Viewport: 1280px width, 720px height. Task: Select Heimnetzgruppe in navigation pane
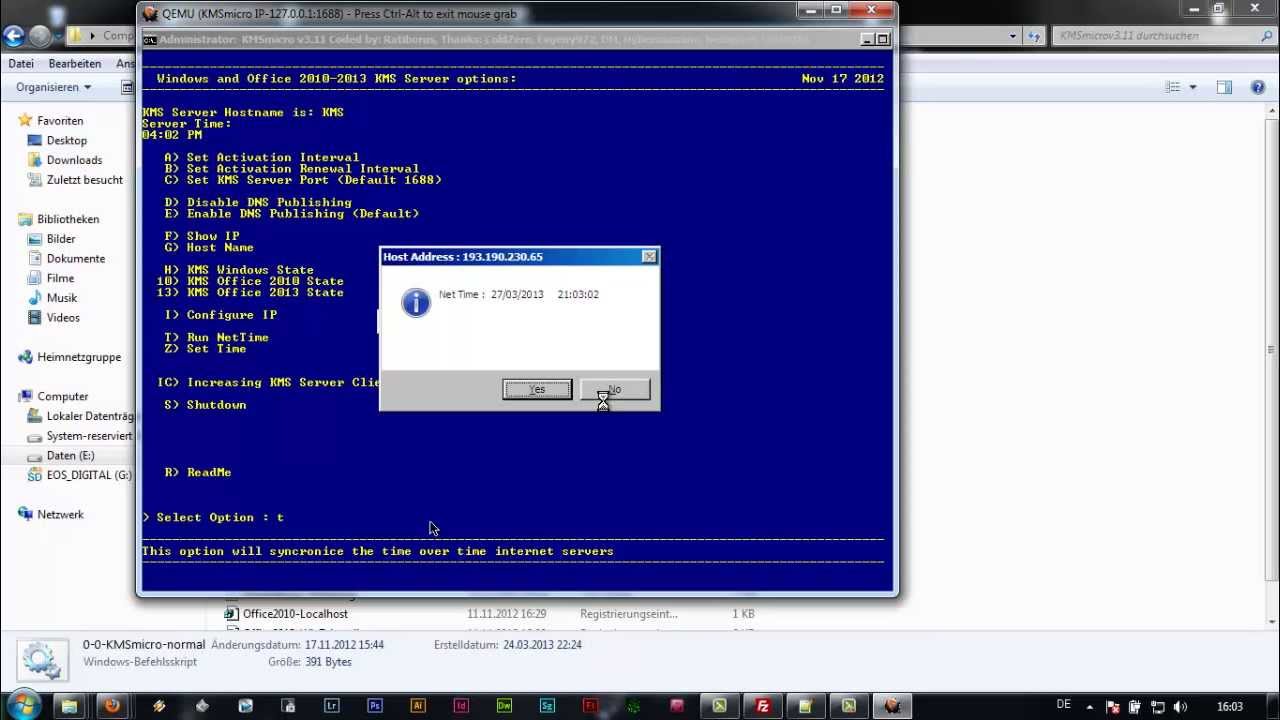pyautogui.click(x=78, y=357)
